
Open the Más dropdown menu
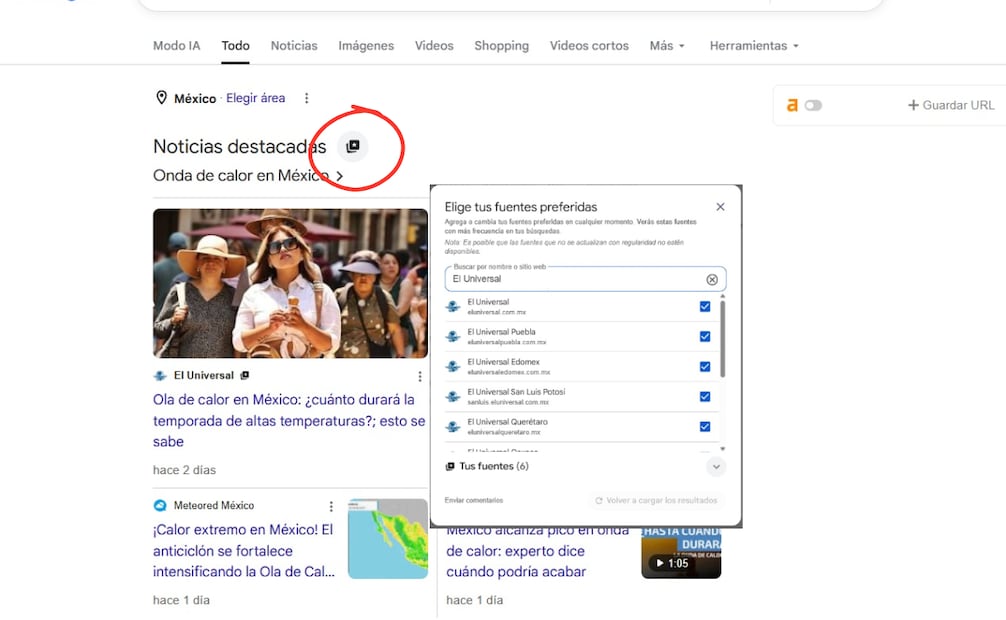click(667, 46)
